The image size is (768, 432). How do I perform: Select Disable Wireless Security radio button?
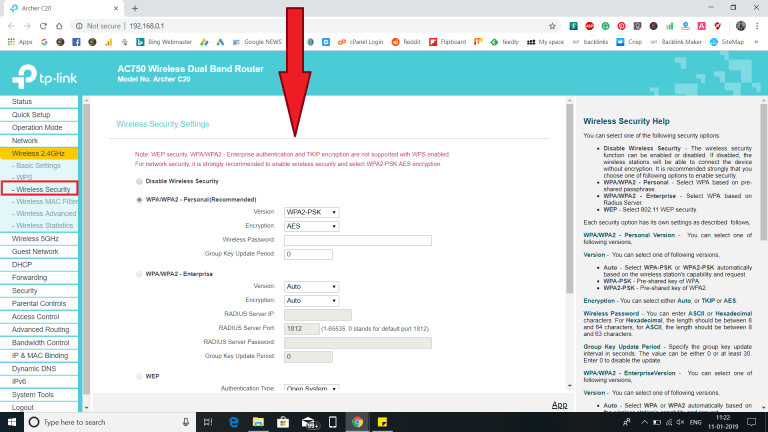click(x=138, y=181)
